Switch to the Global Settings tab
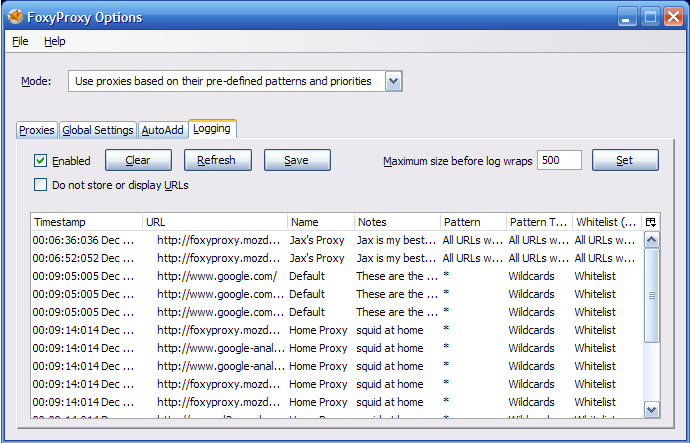The height and width of the screenshot is (443, 690). click(98, 130)
